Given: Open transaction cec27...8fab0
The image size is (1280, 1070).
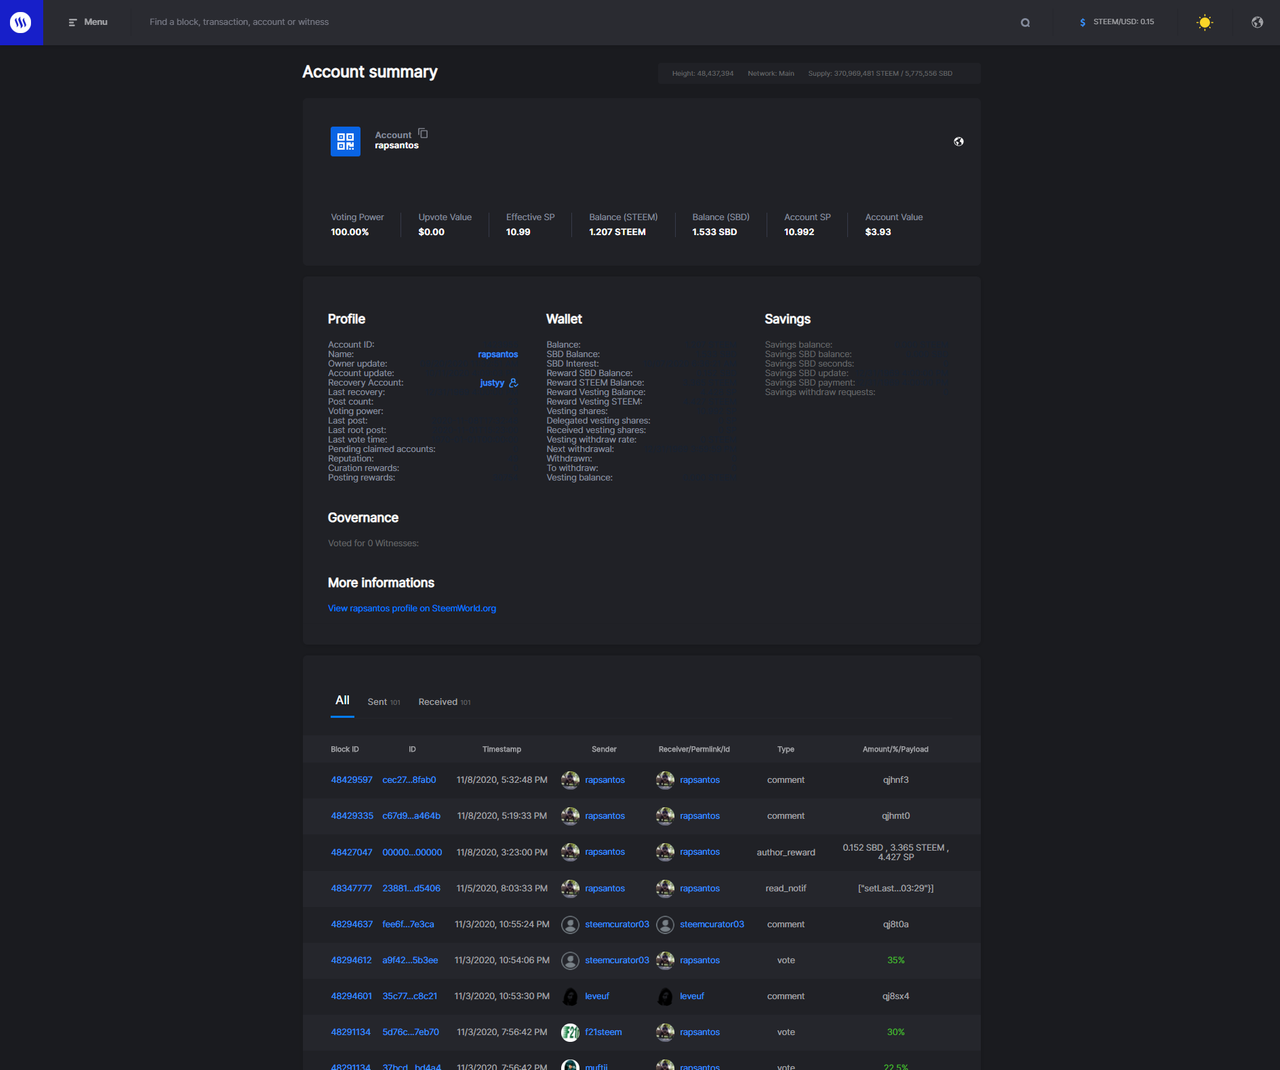Looking at the screenshot, I should point(409,780).
